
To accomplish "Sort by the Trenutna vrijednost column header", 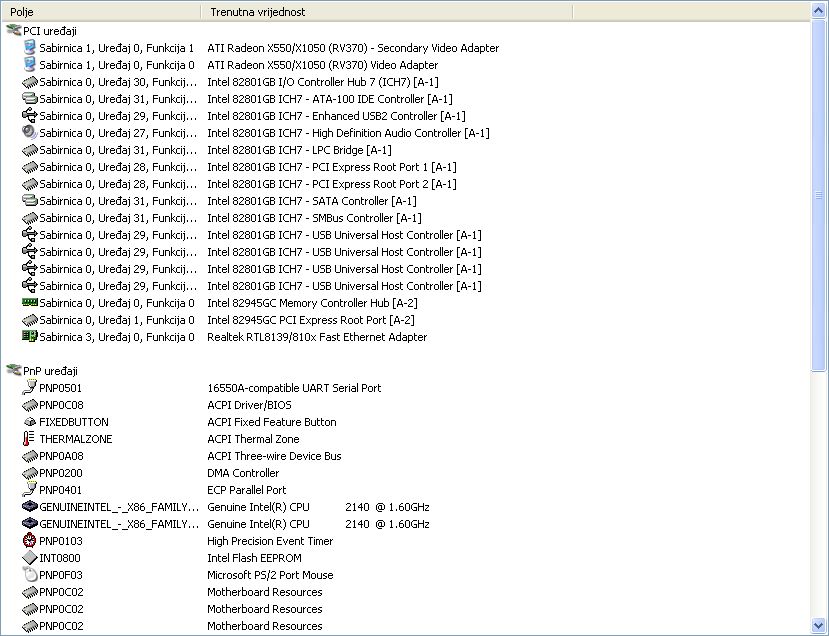I will pos(386,12).
